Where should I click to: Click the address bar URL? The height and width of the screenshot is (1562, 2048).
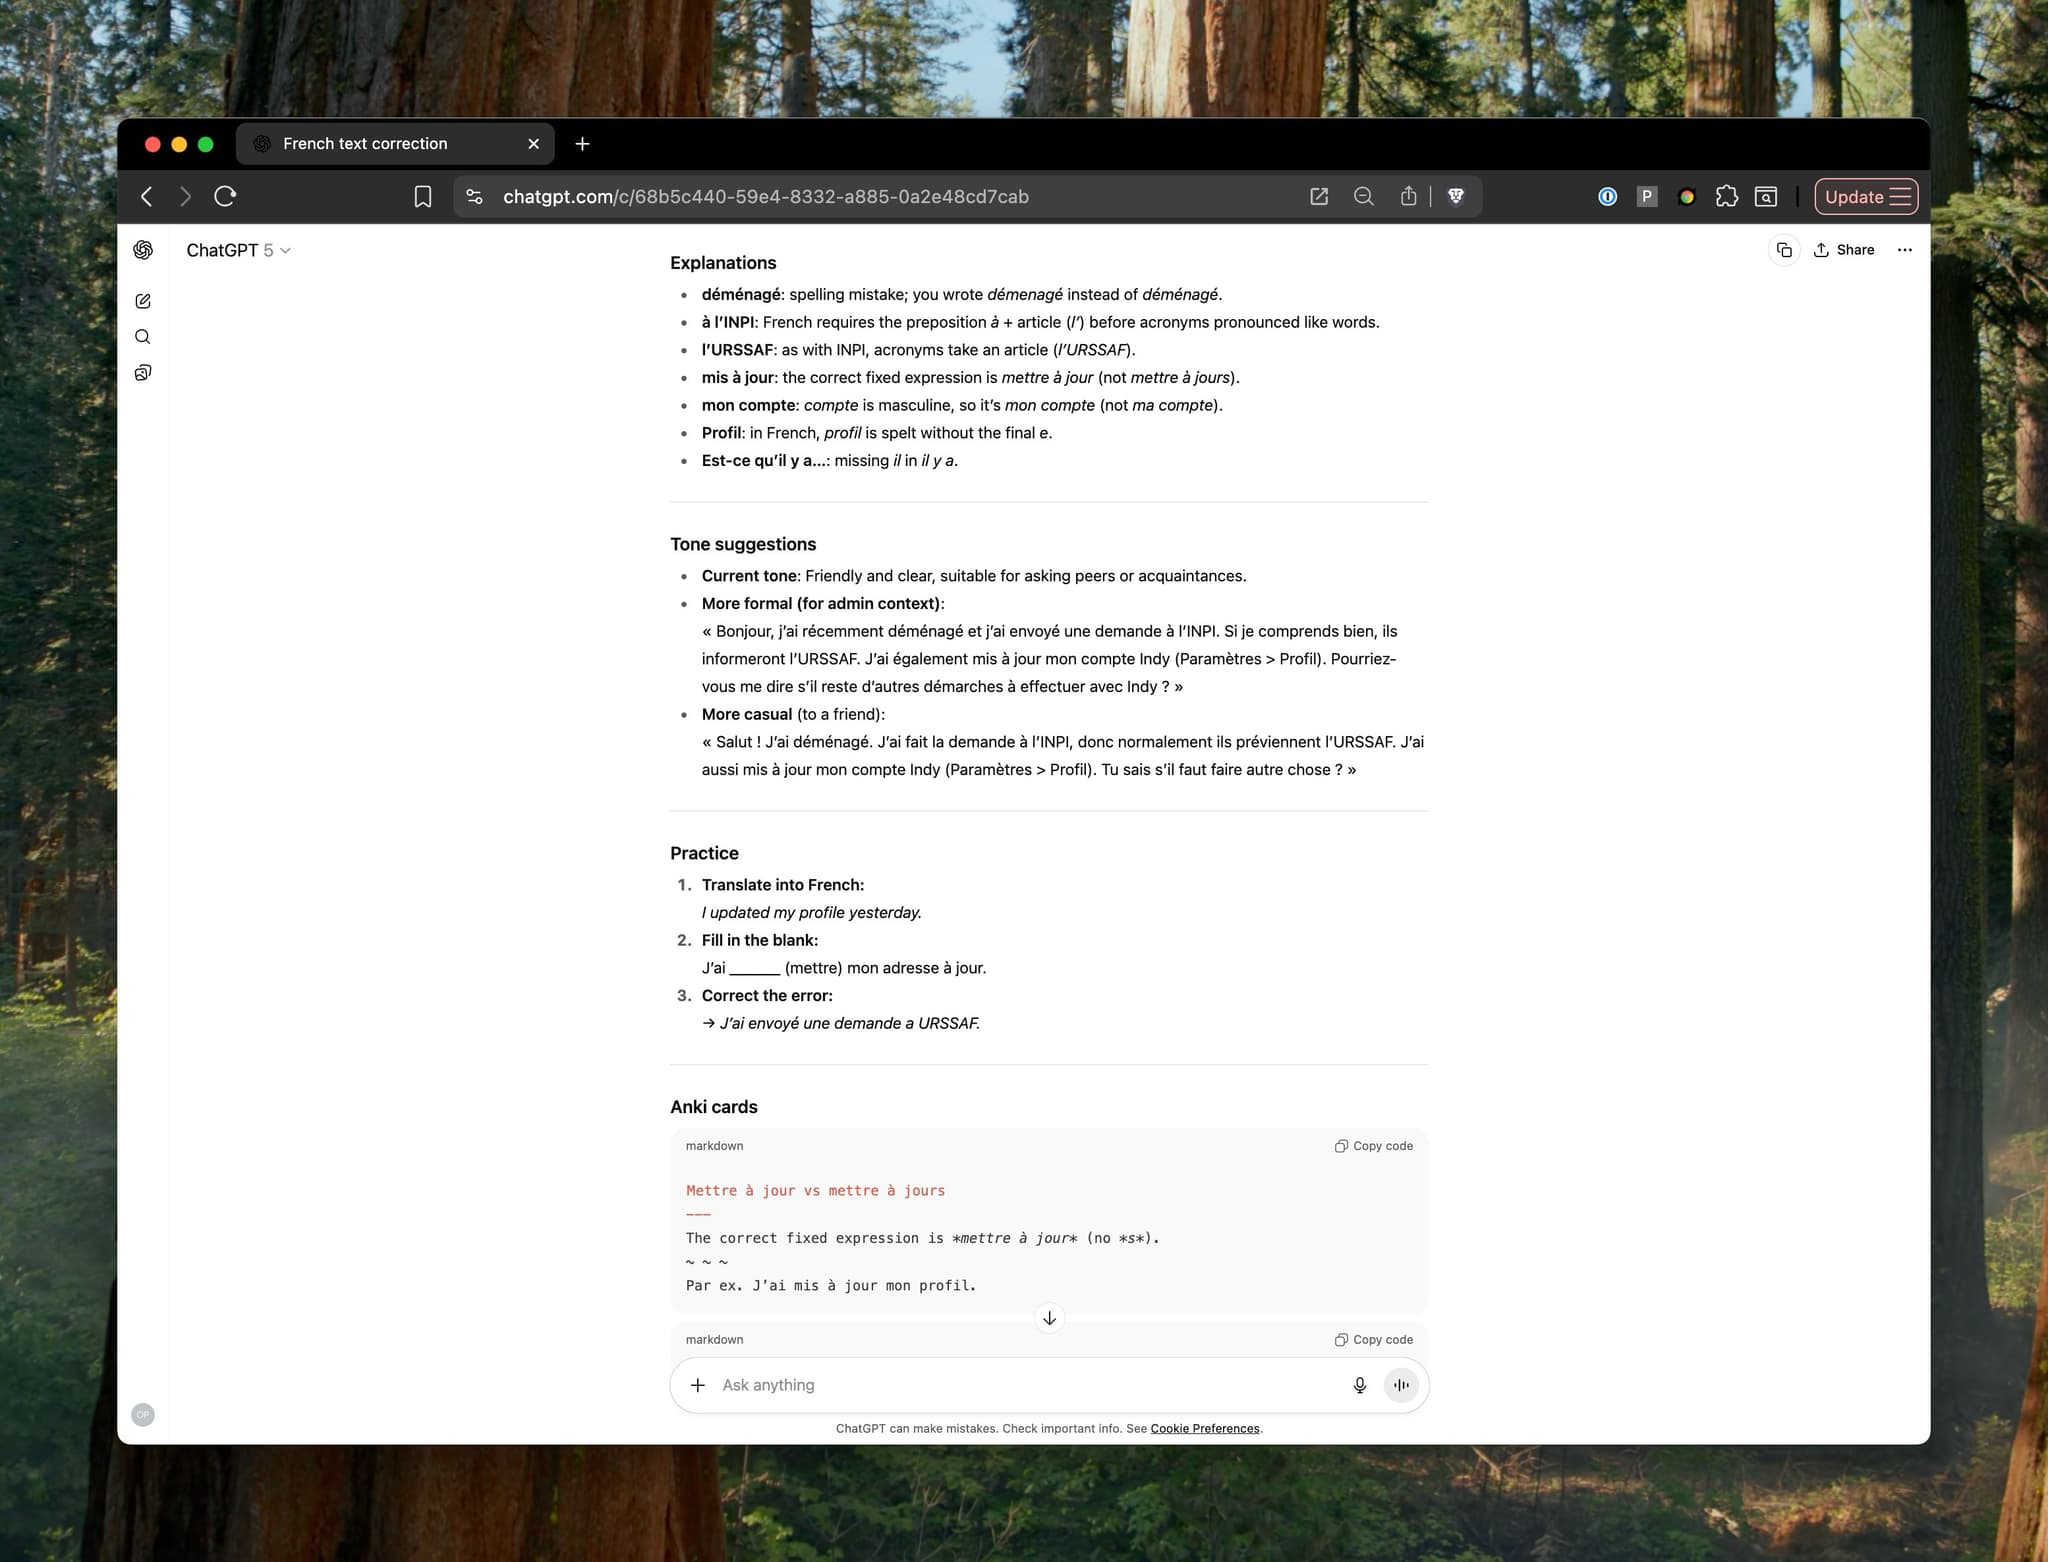click(x=765, y=197)
